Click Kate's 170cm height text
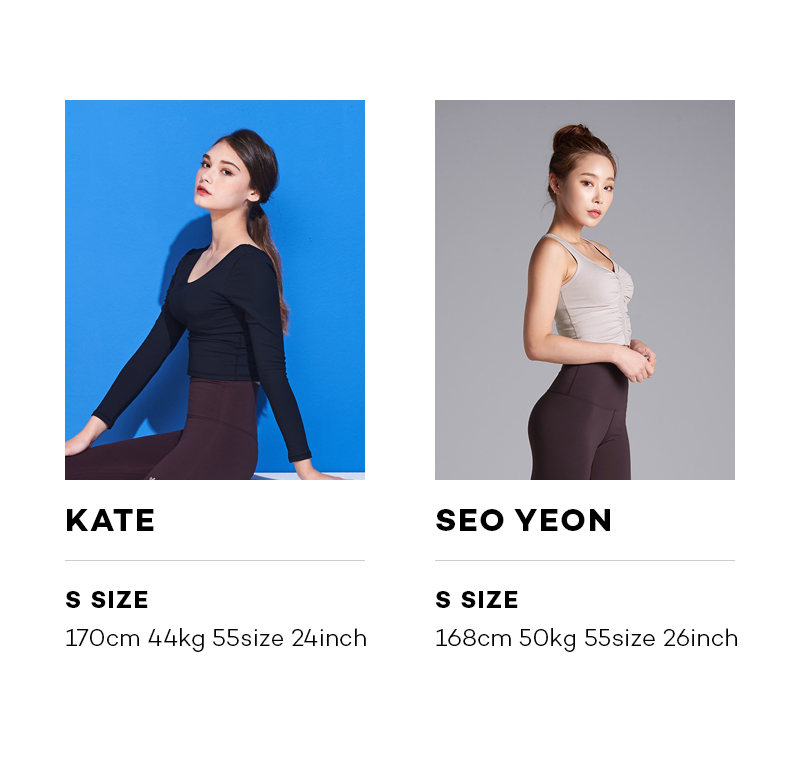The image size is (800, 760). (x=103, y=639)
